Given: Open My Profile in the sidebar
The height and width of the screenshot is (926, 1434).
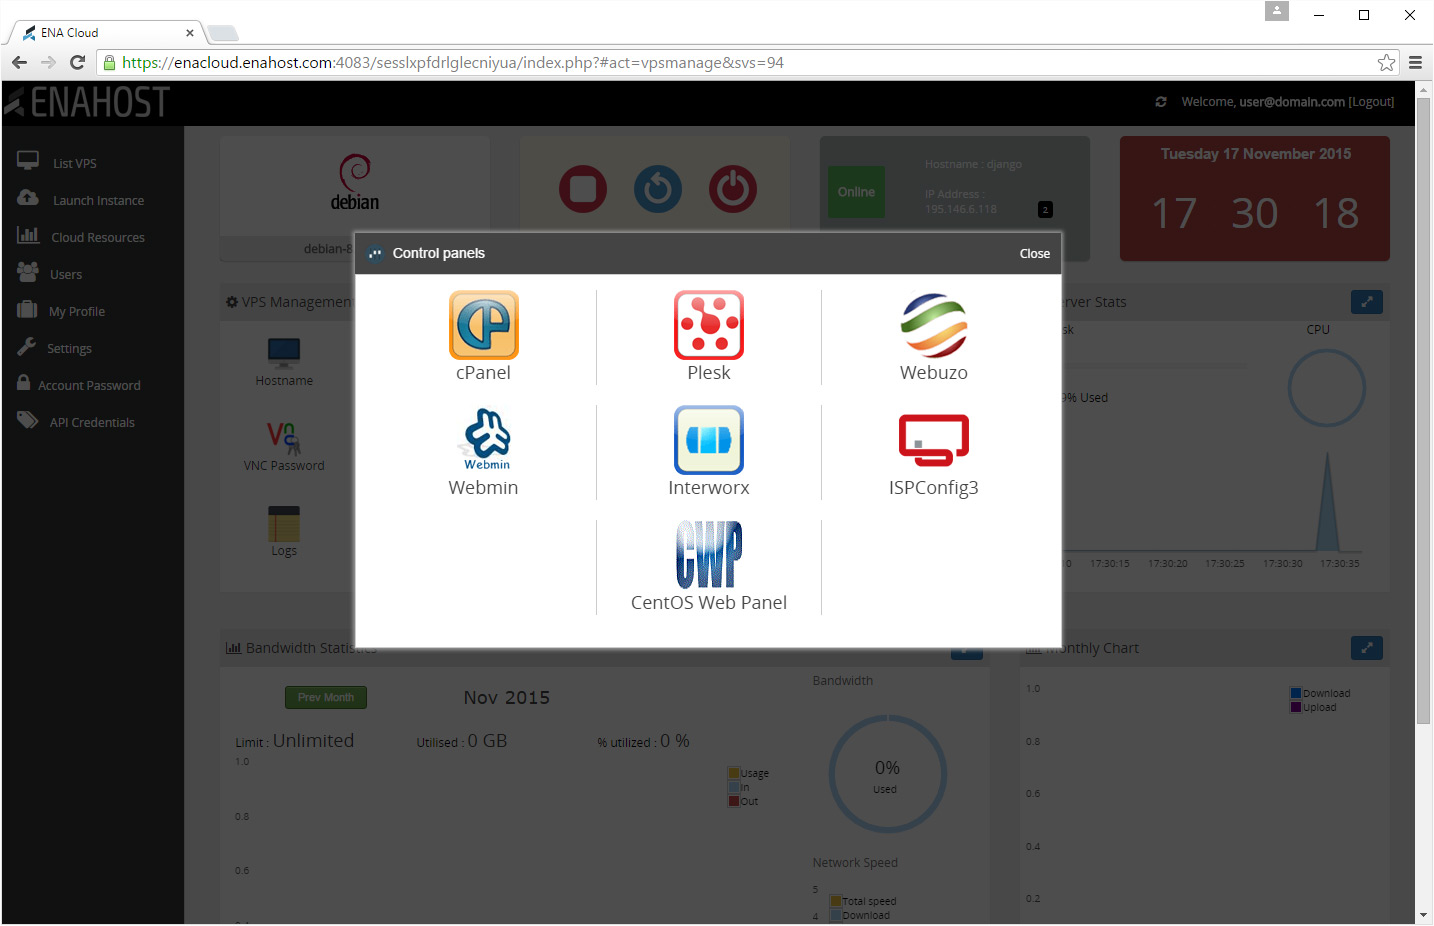Looking at the screenshot, I should click(77, 312).
